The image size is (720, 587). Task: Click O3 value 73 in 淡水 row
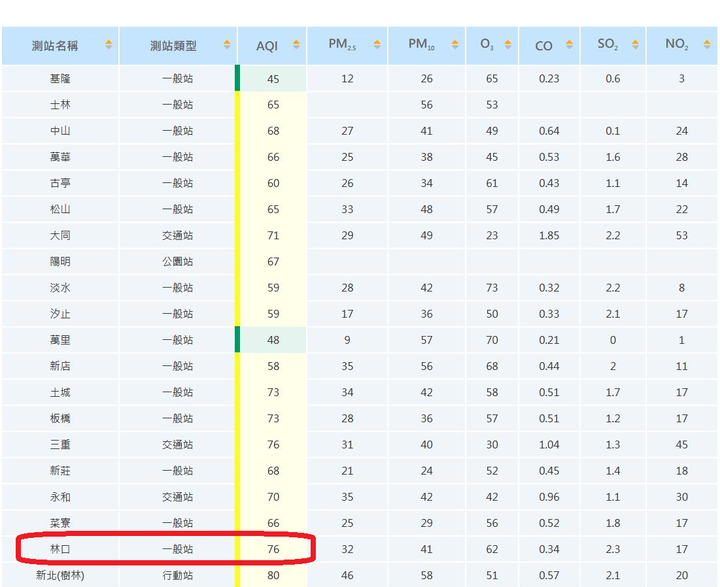pyautogui.click(x=492, y=288)
